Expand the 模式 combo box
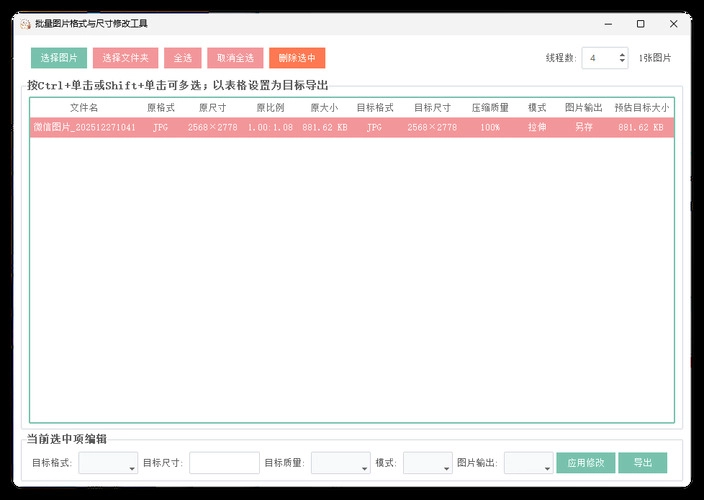The image size is (704, 500). 427,463
